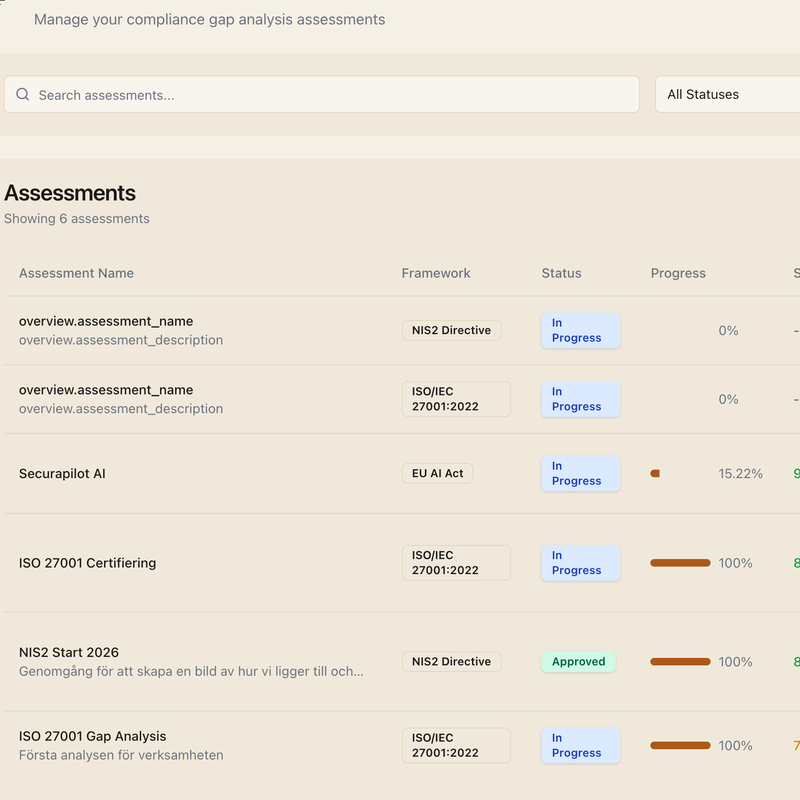Image resolution: width=800 pixels, height=800 pixels.
Task: Click the Genomgång för att skapa description
Action: [x=191, y=671]
